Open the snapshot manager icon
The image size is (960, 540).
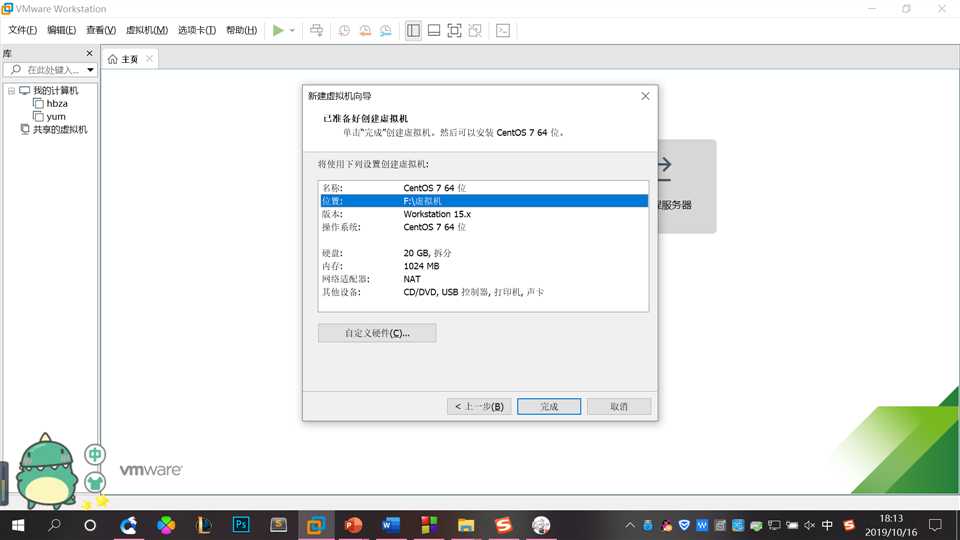pos(386,30)
